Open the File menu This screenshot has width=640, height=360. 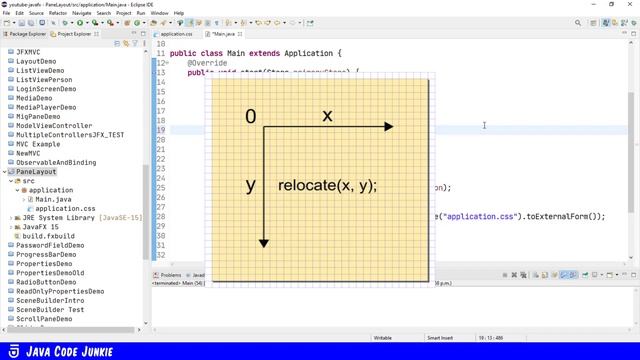click(6, 13)
